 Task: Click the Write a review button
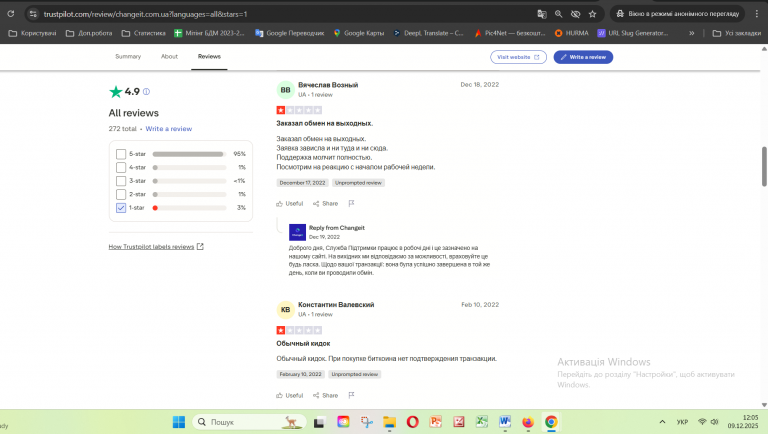pos(583,57)
